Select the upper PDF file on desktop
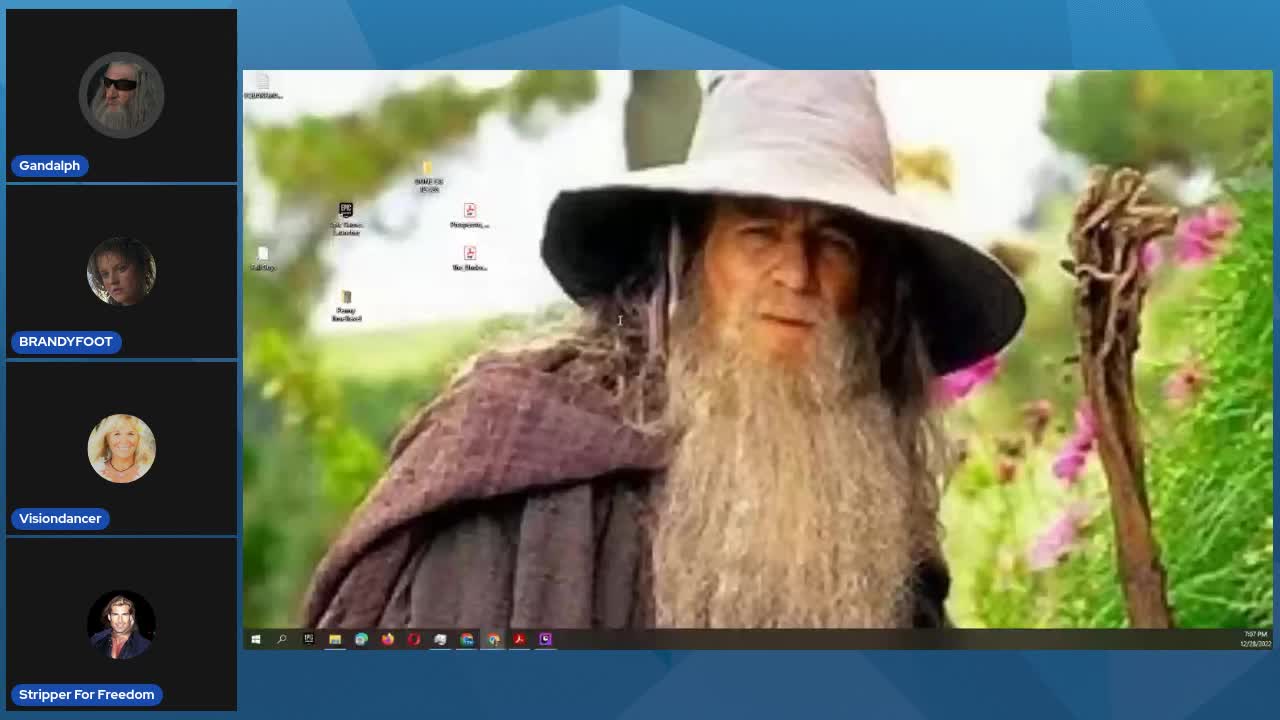 pyautogui.click(x=469, y=215)
